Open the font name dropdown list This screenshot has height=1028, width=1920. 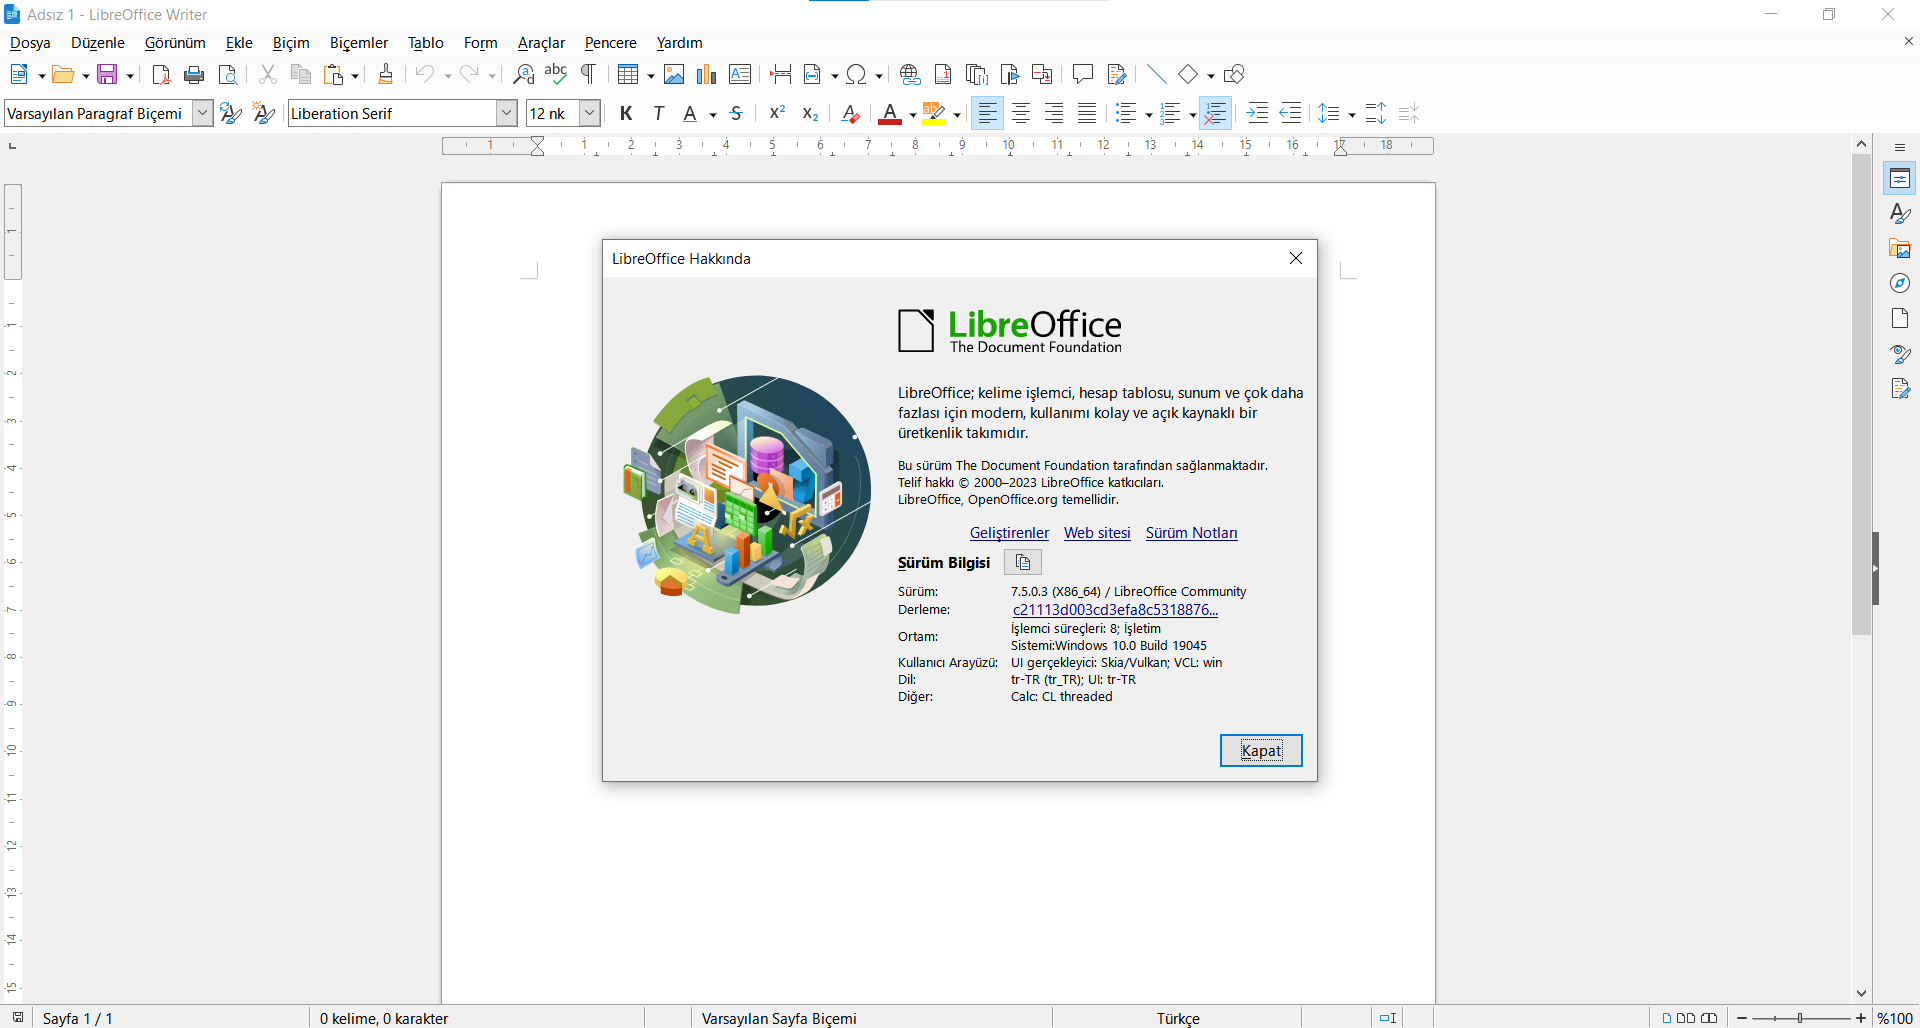(507, 114)
